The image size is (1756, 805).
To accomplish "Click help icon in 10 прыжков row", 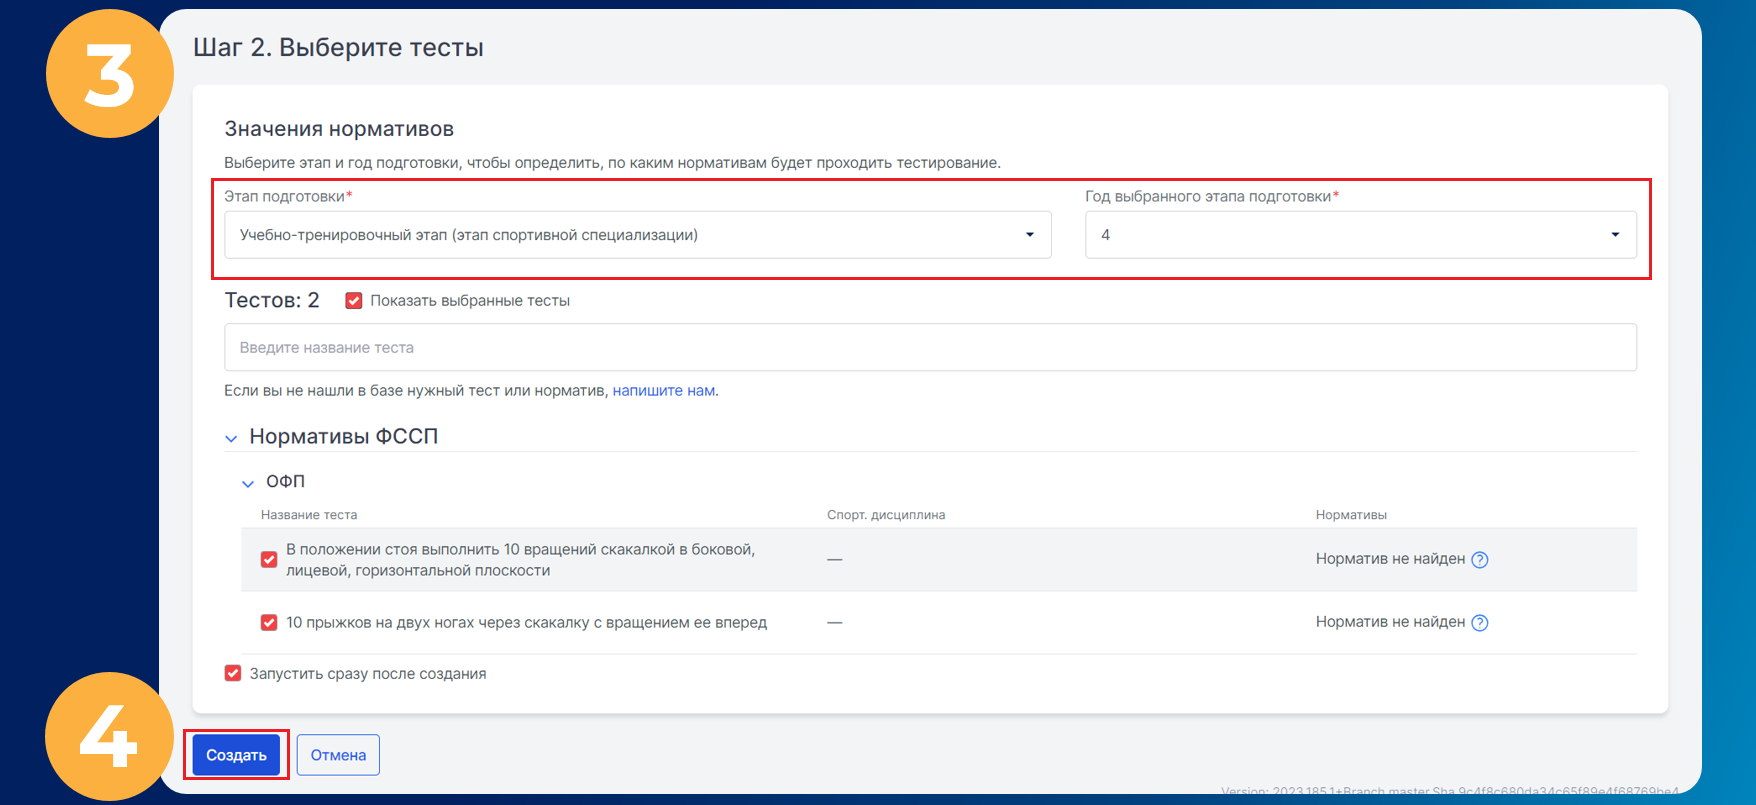I will [1480, 622].
